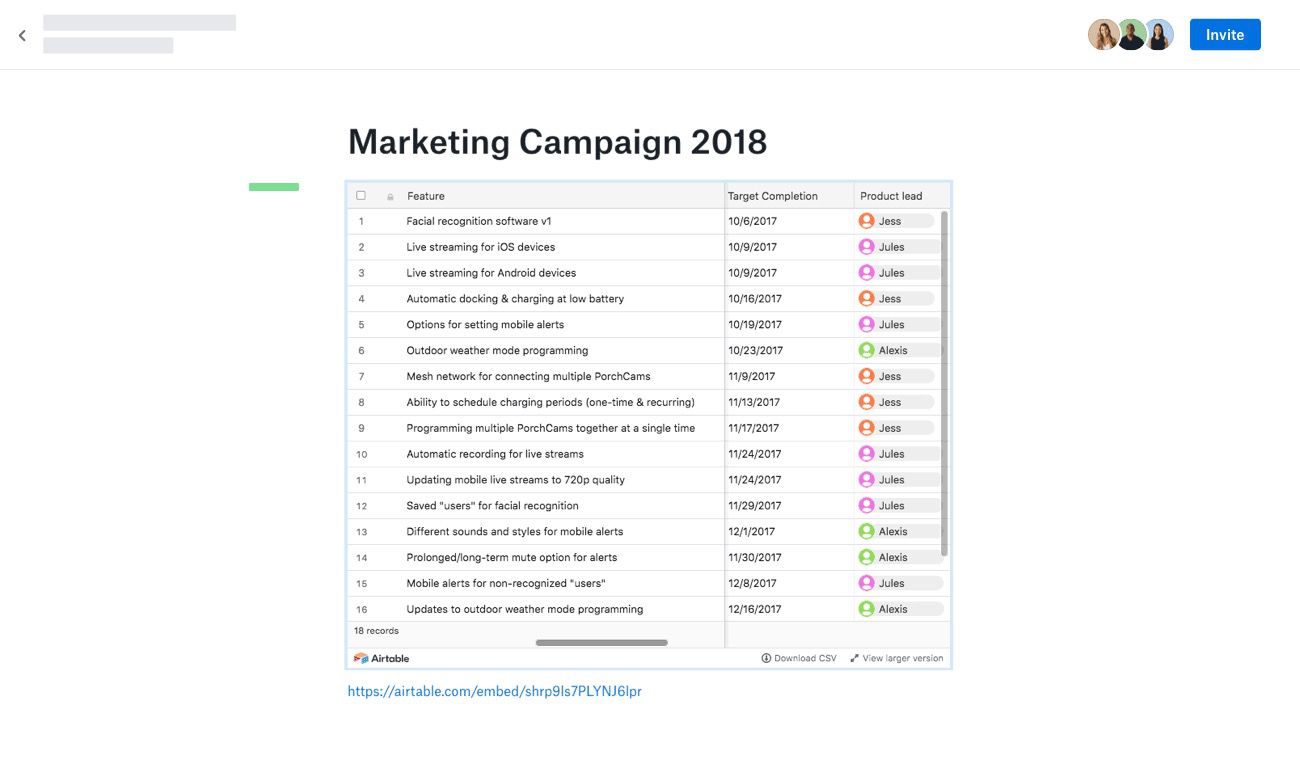
Task: Select the Facial recognition software v1 row
Action: pos(479,221)
